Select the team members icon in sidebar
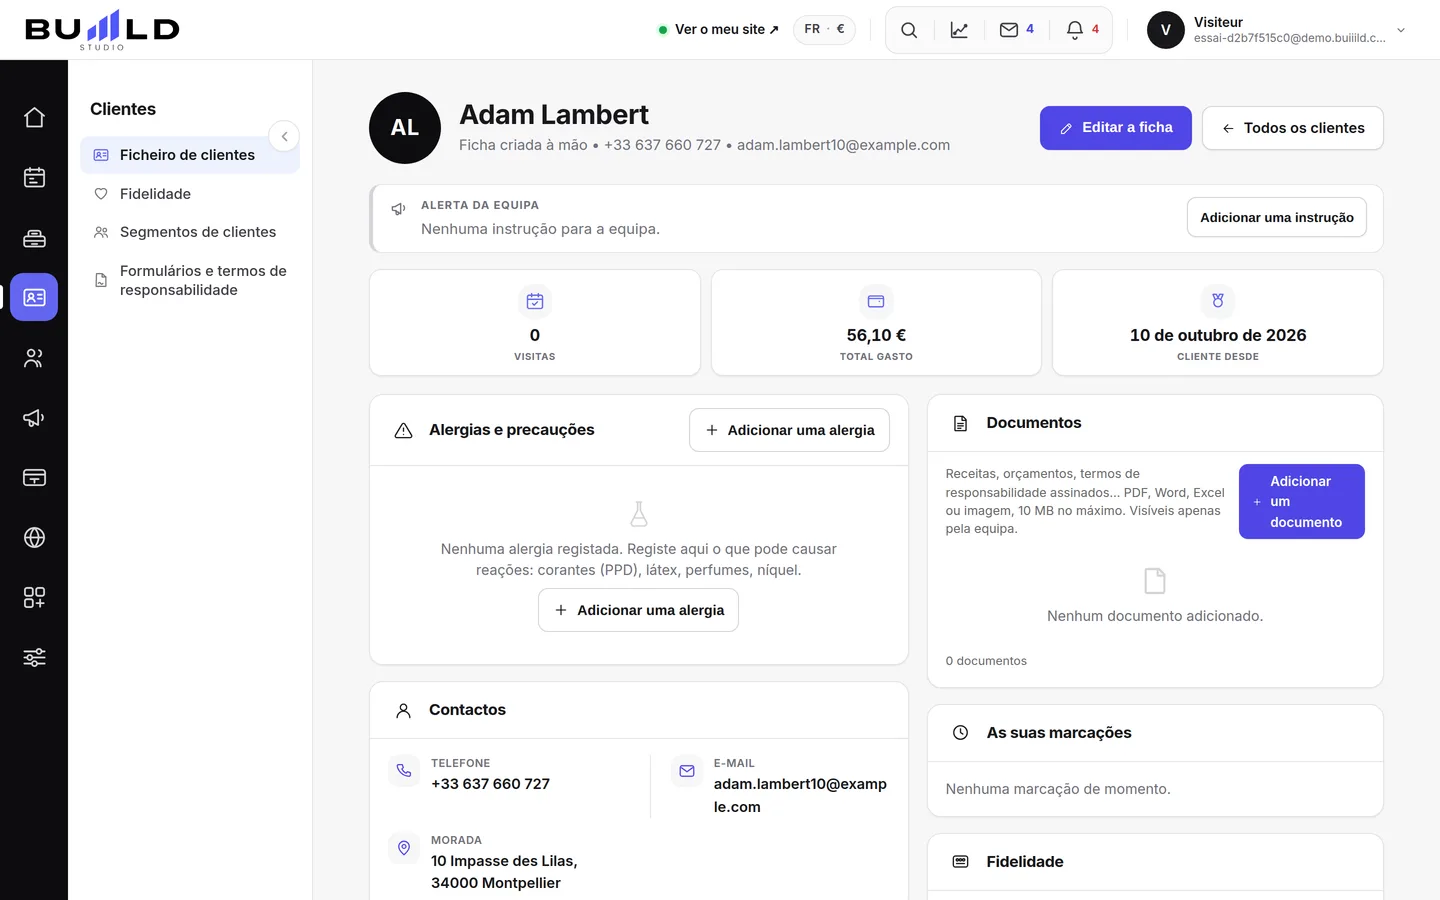This screenshot has width=1440, height=900. pos(34,358)
